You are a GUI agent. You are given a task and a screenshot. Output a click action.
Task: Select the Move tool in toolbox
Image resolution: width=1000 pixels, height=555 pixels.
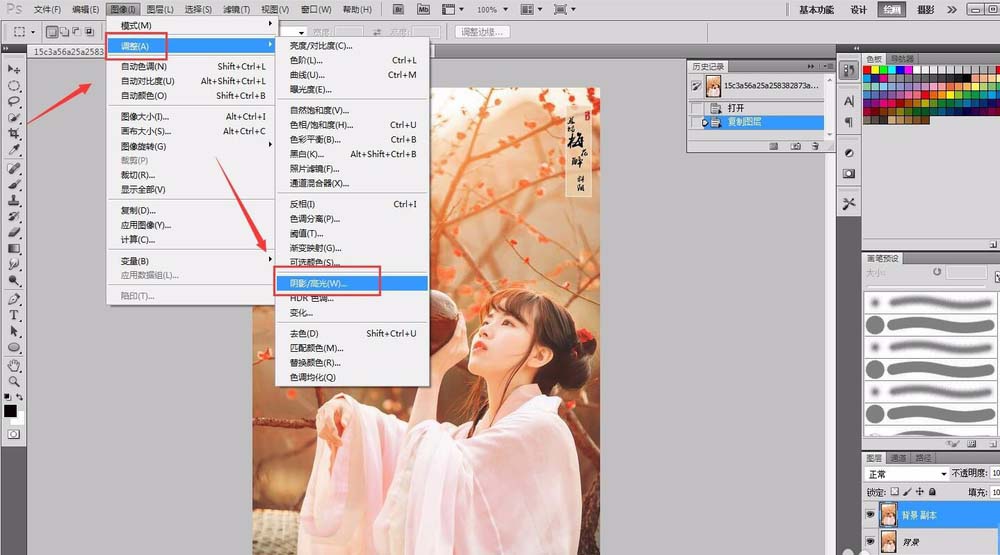pyautogui.click(x=14, y=69)
